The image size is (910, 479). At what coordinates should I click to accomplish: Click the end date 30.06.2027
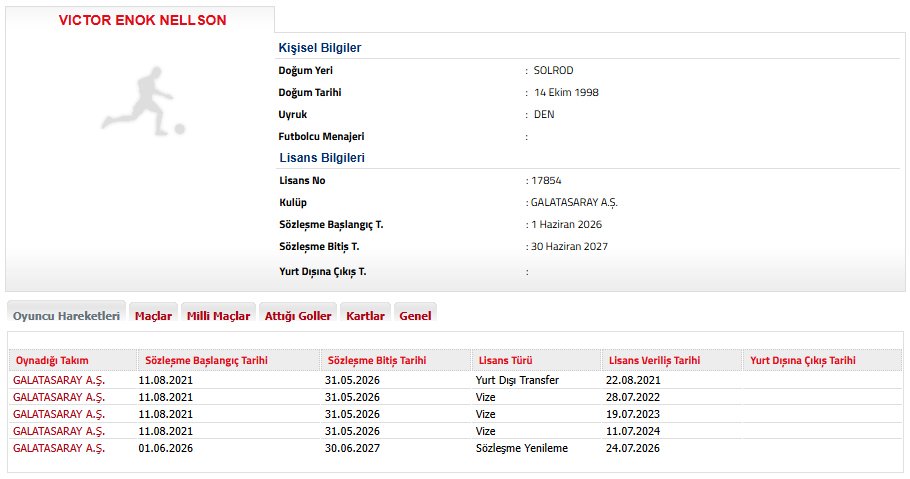point(352,448)
